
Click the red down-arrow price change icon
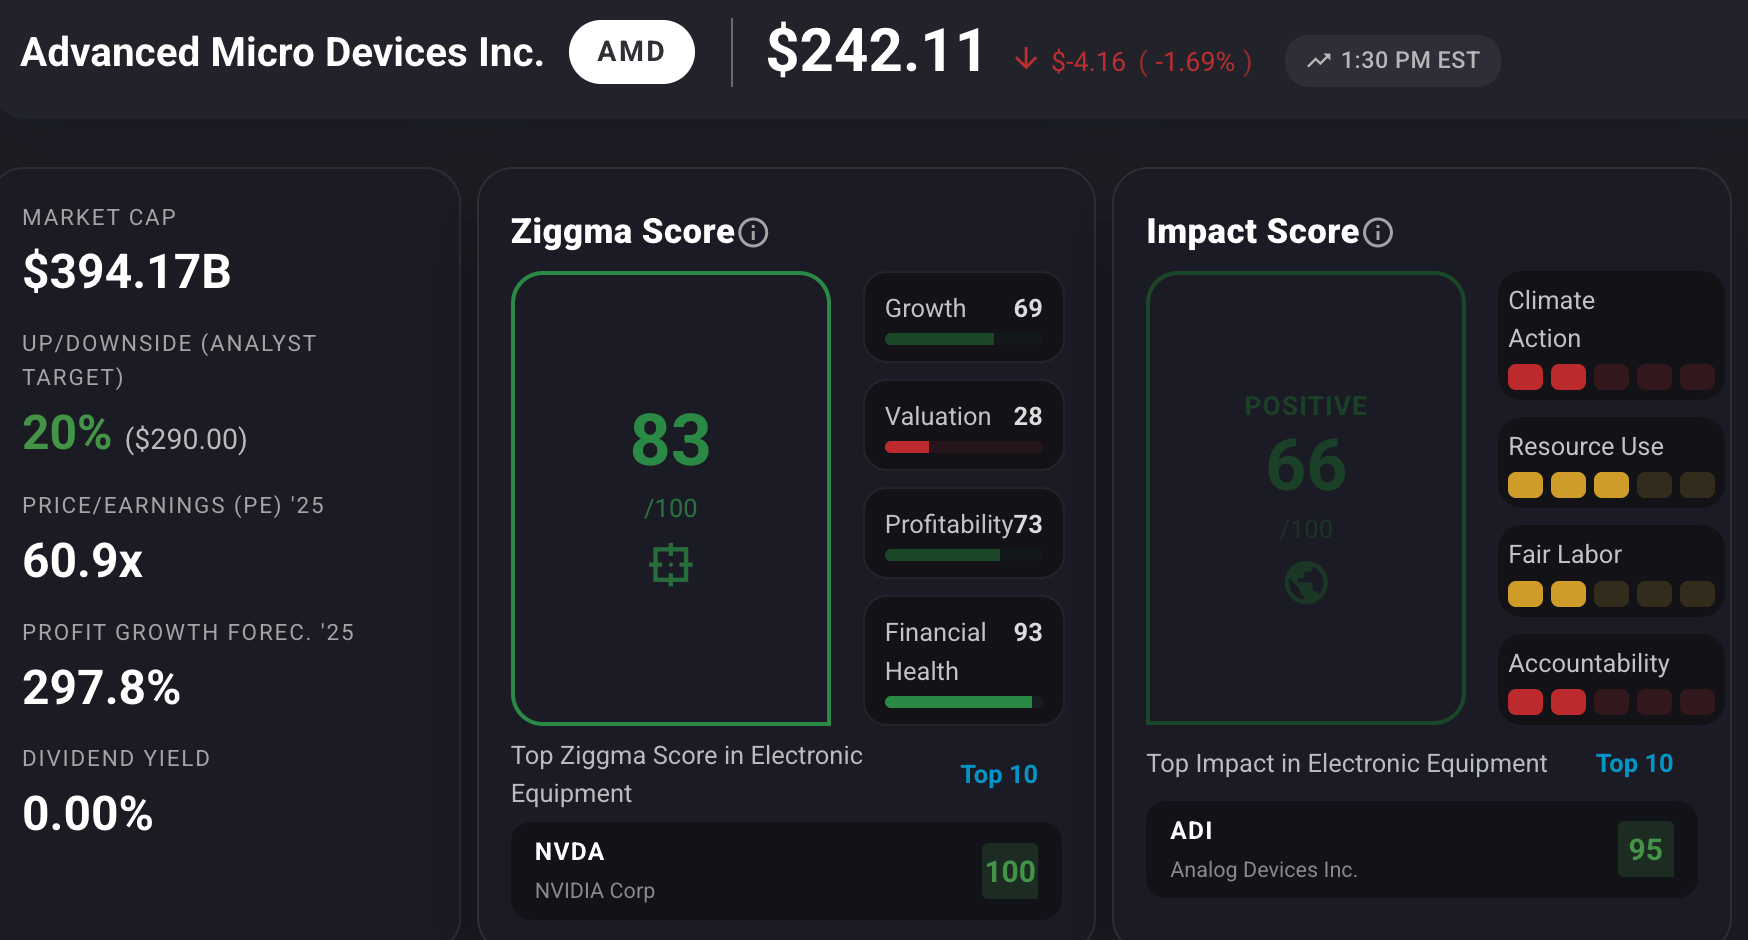[x=1026, y=60]
